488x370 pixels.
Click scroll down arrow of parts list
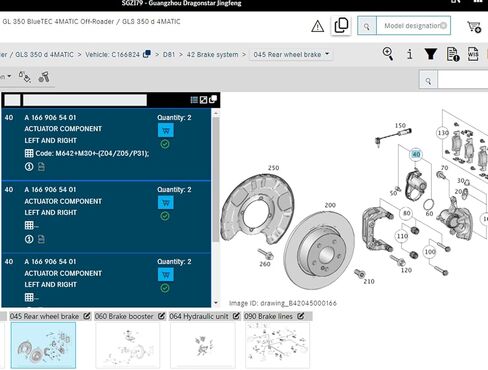(216, 303)
